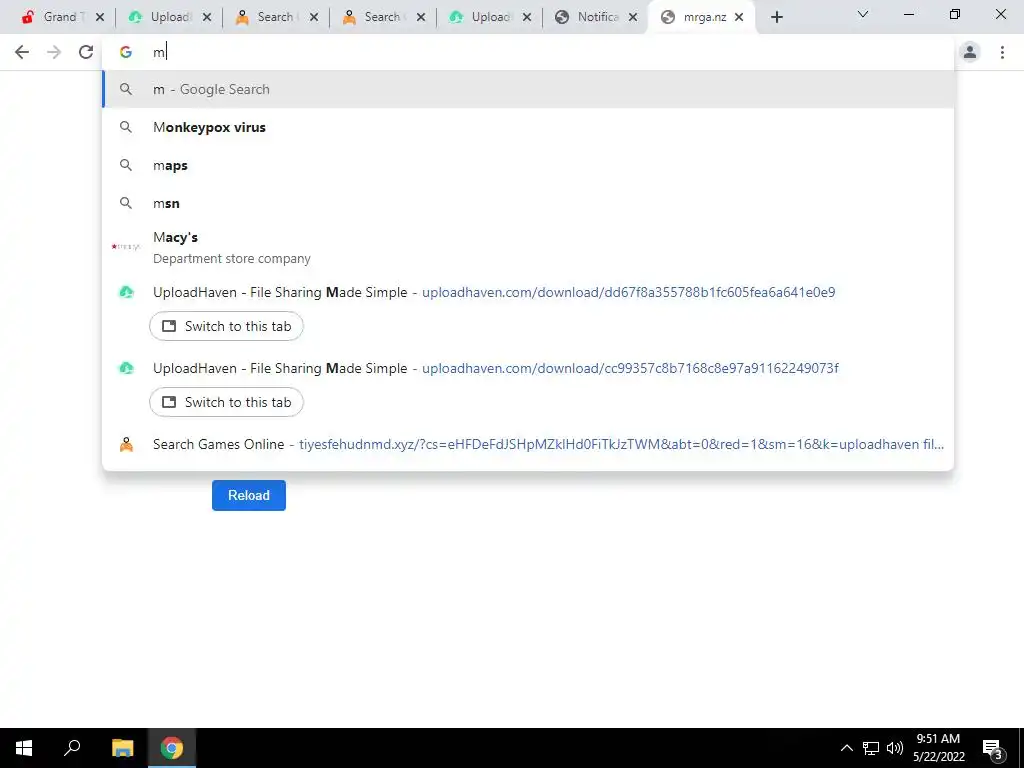The width and height of the screenshot is (1024, 768).
Task: Close the second Search tab
Action: pos(421,17)
